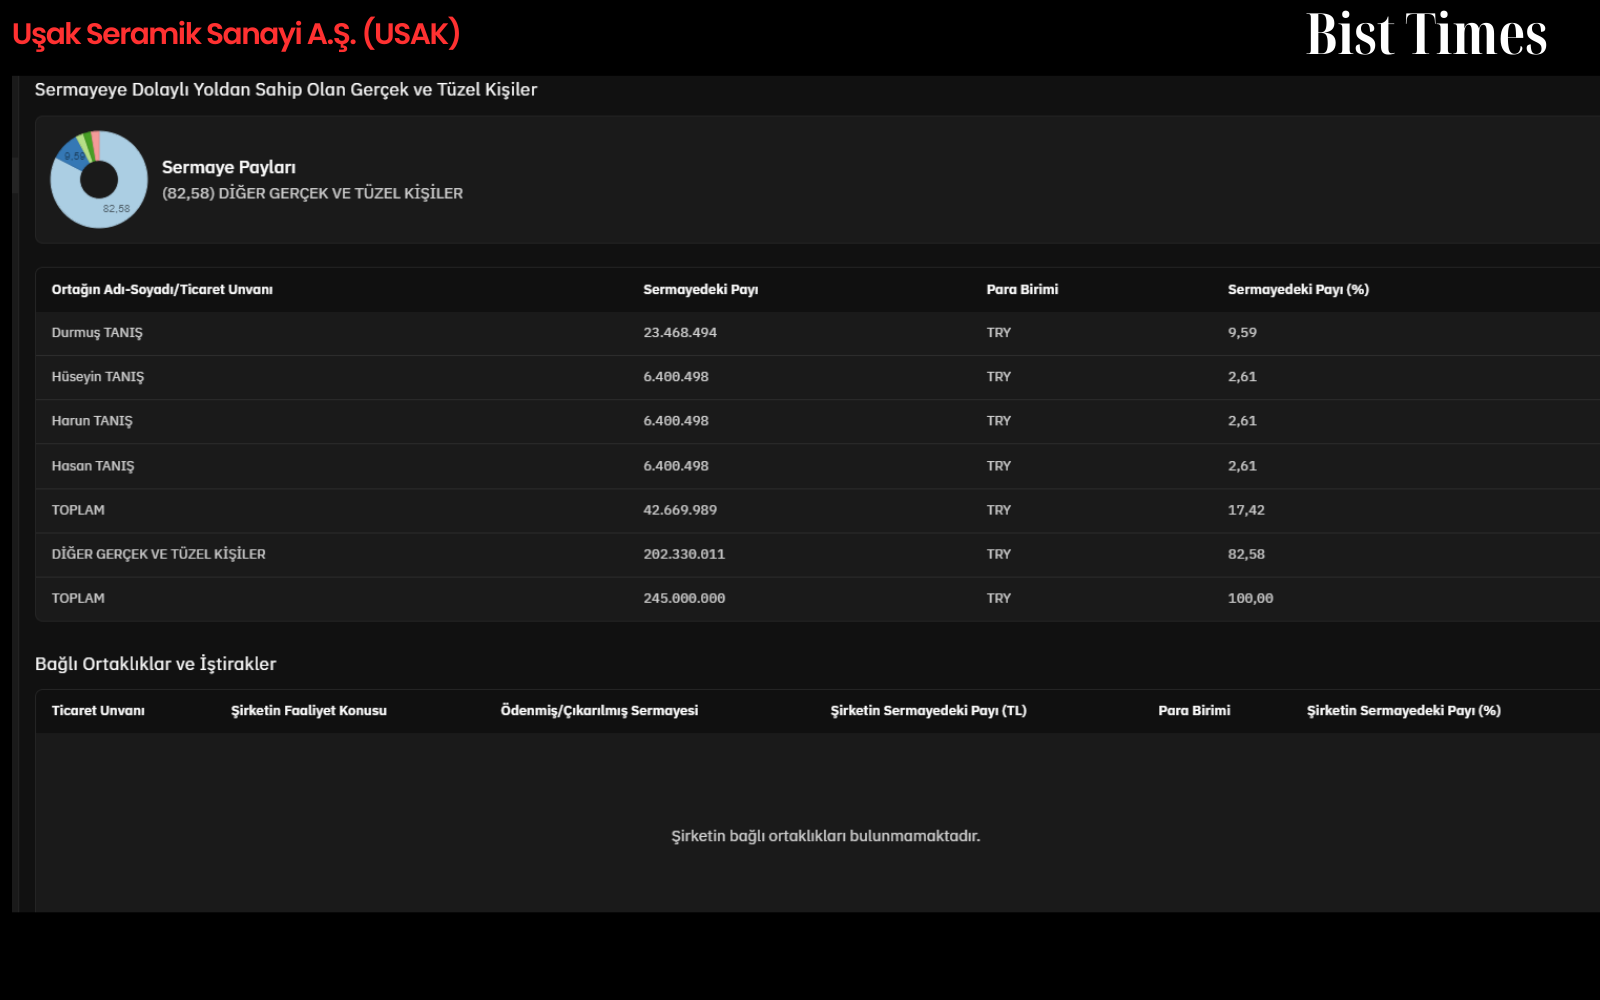Click the Sermaye Payları donut chart
Screen dimensions: 1600x1000
pyautogui.click(x=99, y=180)
